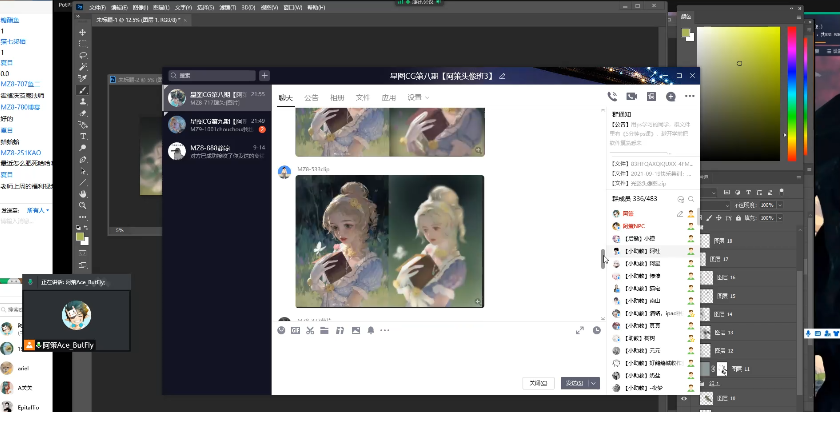This screenshot has width=840, height=435.
Task: Start a voice call in the group chat
Action: [x=612, y=96]
